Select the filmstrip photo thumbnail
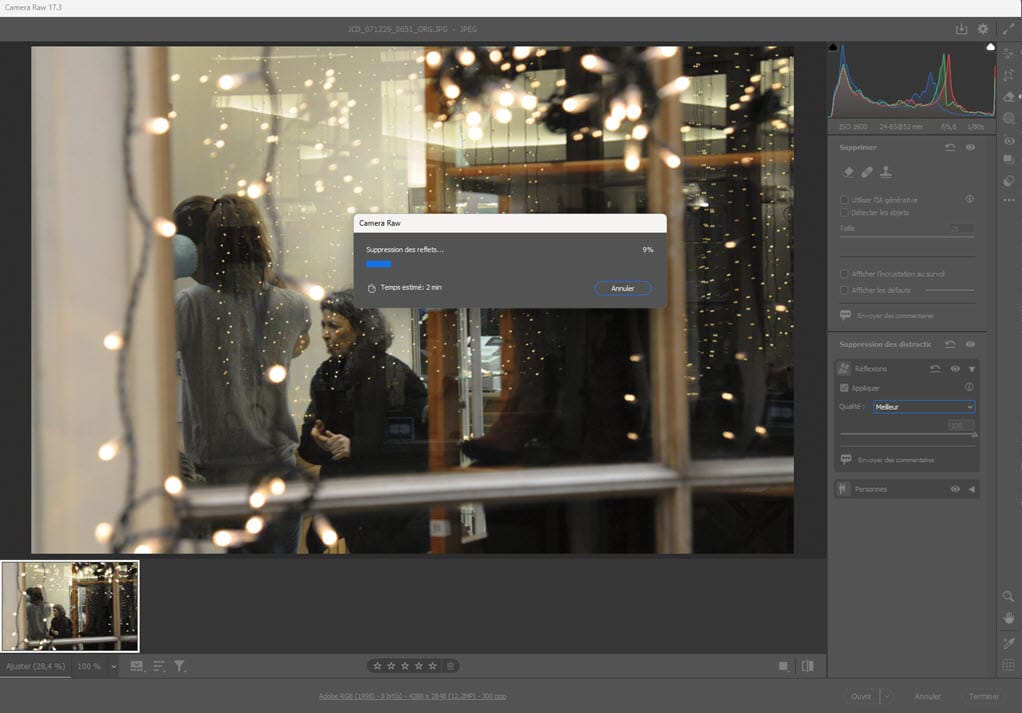 (70, 606)
